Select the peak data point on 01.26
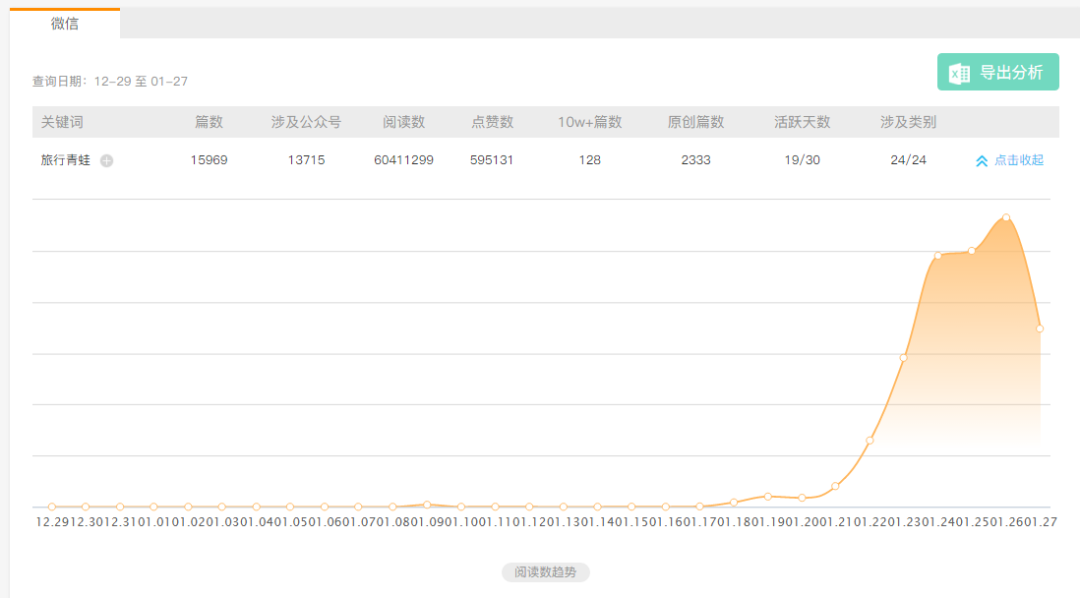The width and height of the screenshot is (1080, 598). (x=1006, y=217)
